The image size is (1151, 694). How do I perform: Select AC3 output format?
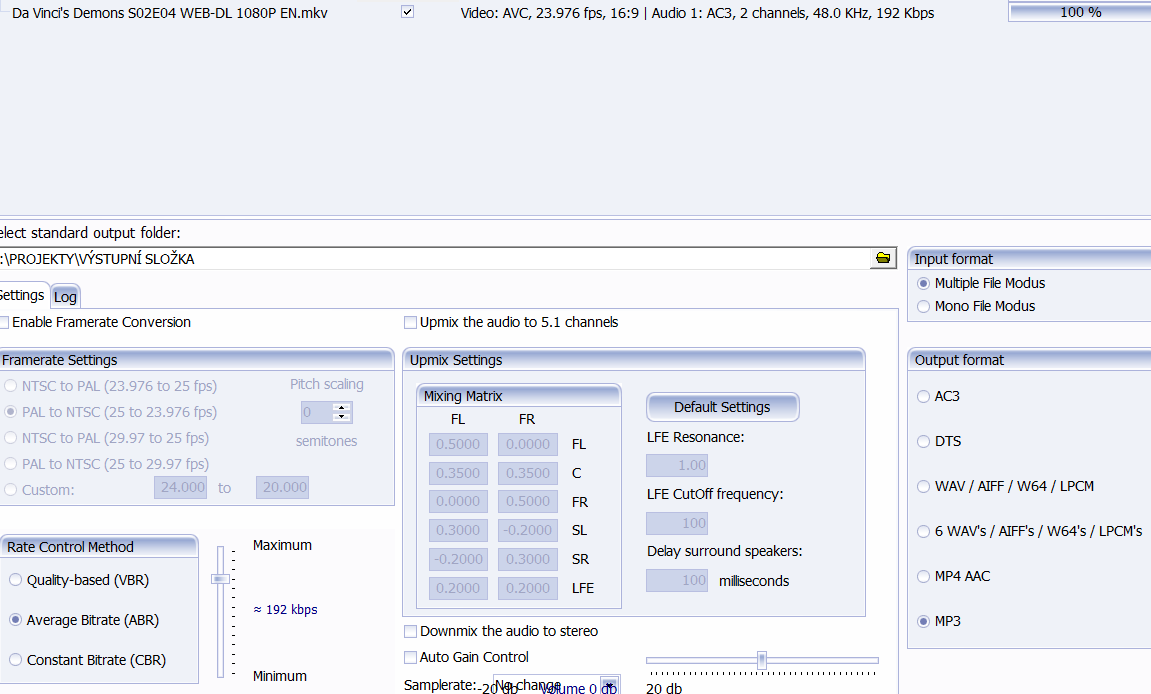click(x=923, y=396)
